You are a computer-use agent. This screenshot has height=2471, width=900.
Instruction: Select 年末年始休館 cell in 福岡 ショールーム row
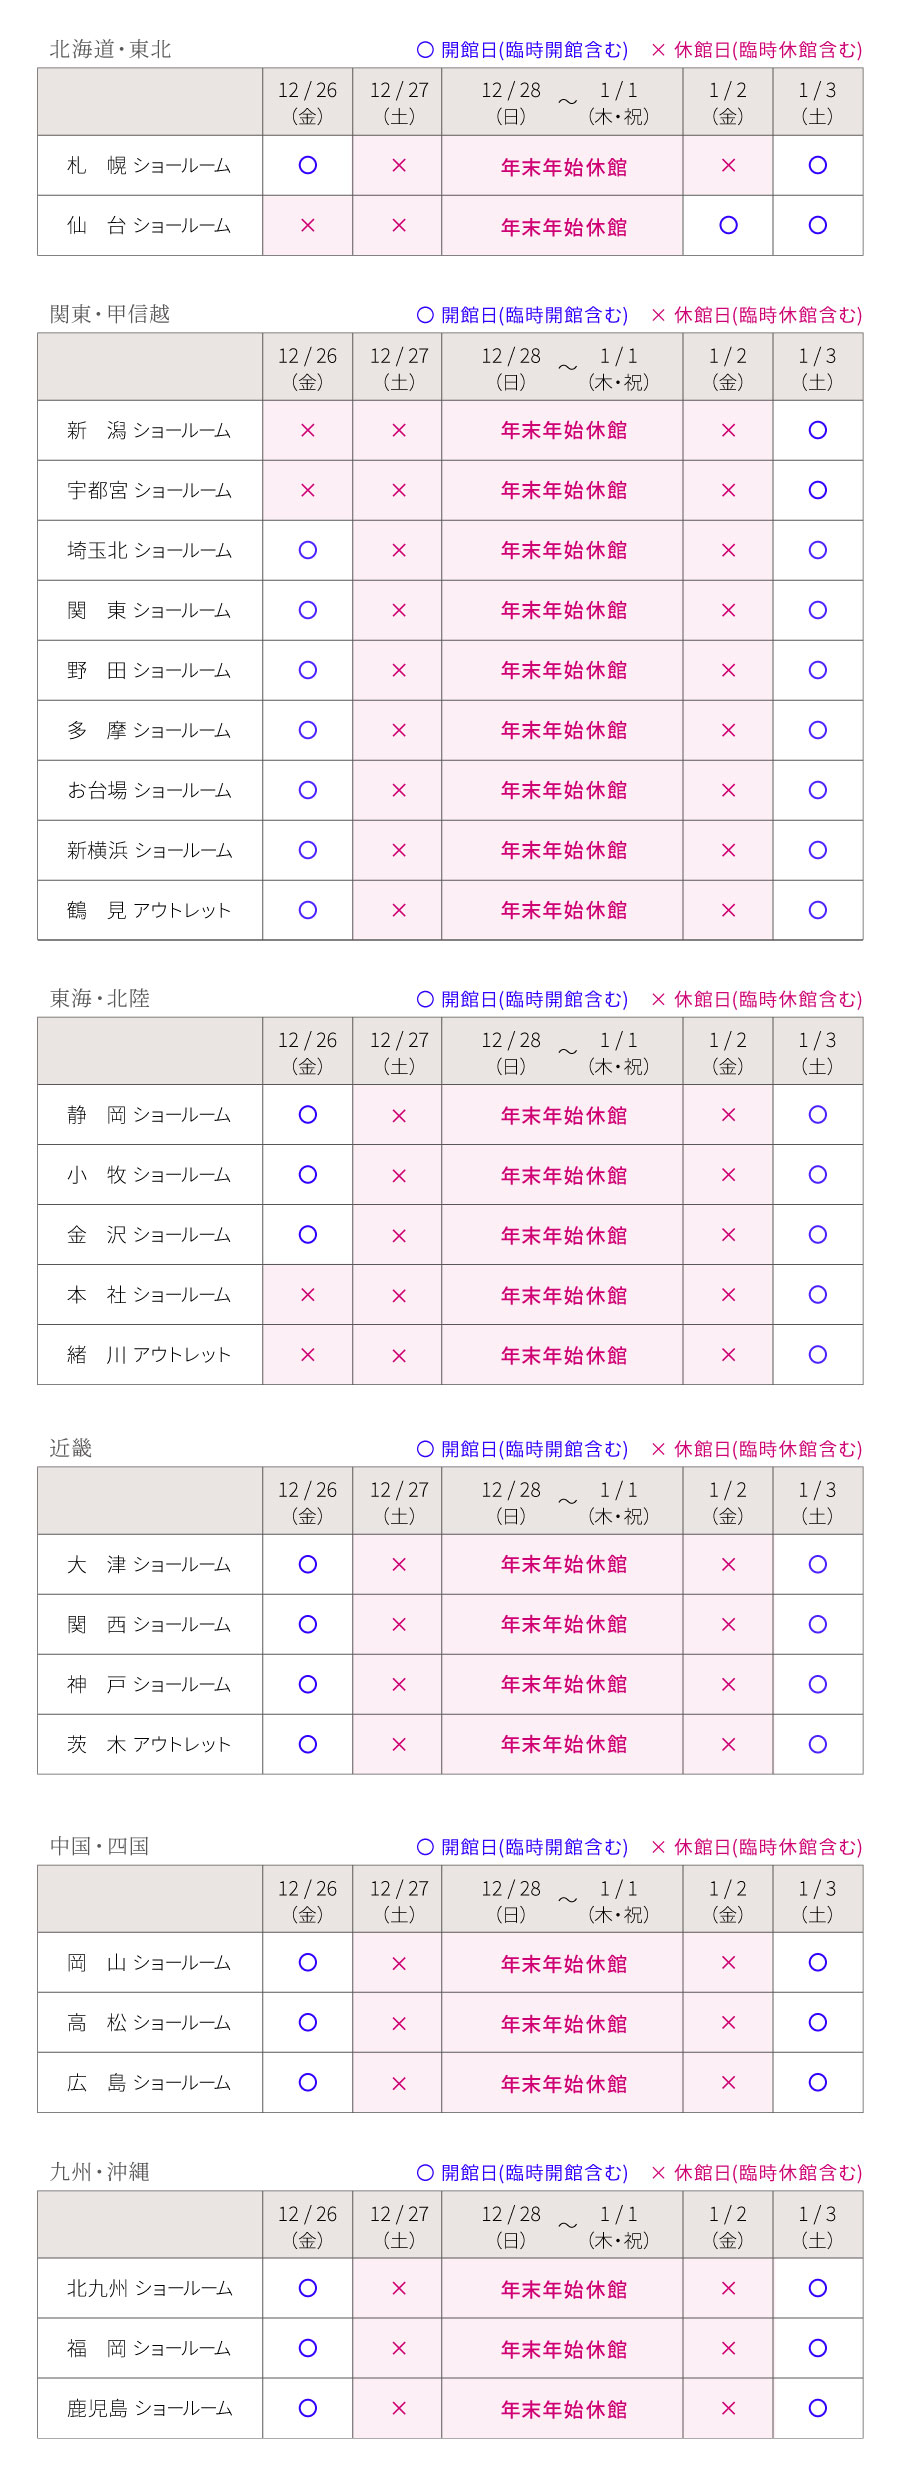(563, 2349)
